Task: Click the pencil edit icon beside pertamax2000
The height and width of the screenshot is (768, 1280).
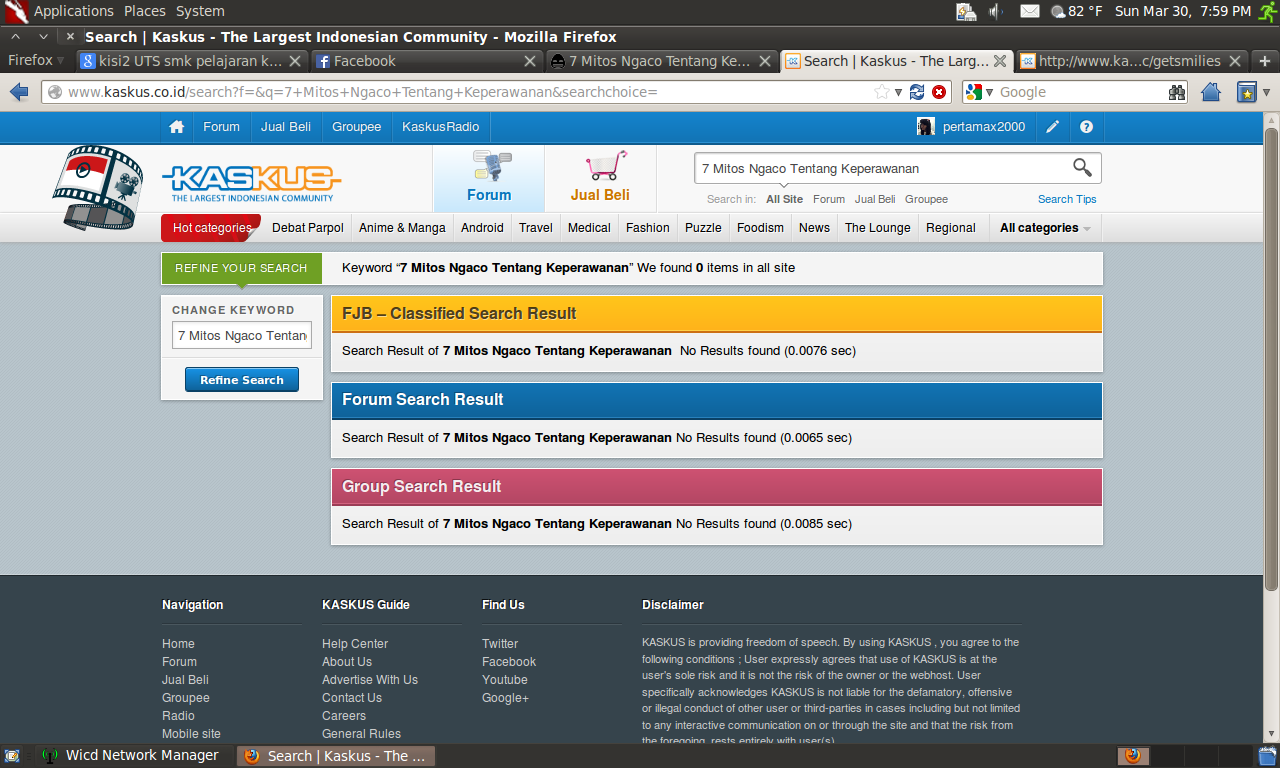Action: coord(1053,127)
